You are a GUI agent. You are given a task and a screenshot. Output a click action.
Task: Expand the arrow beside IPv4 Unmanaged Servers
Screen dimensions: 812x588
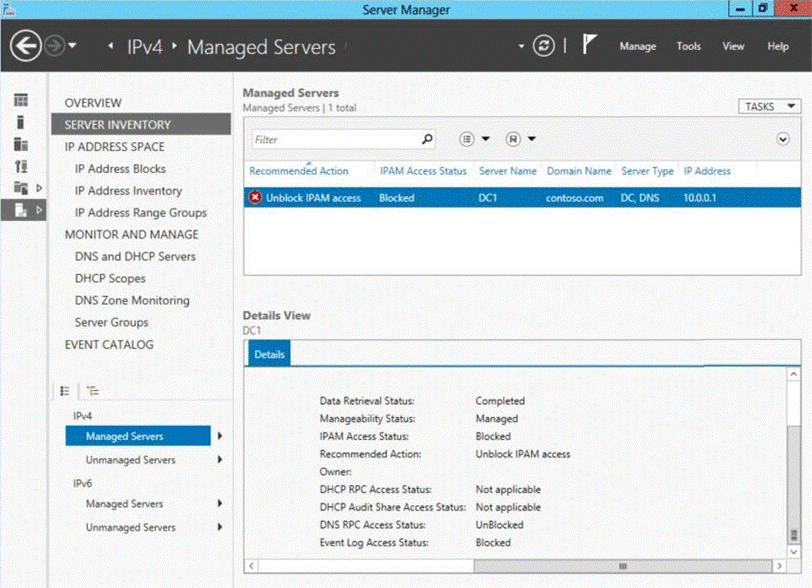[x=219, y=460]
